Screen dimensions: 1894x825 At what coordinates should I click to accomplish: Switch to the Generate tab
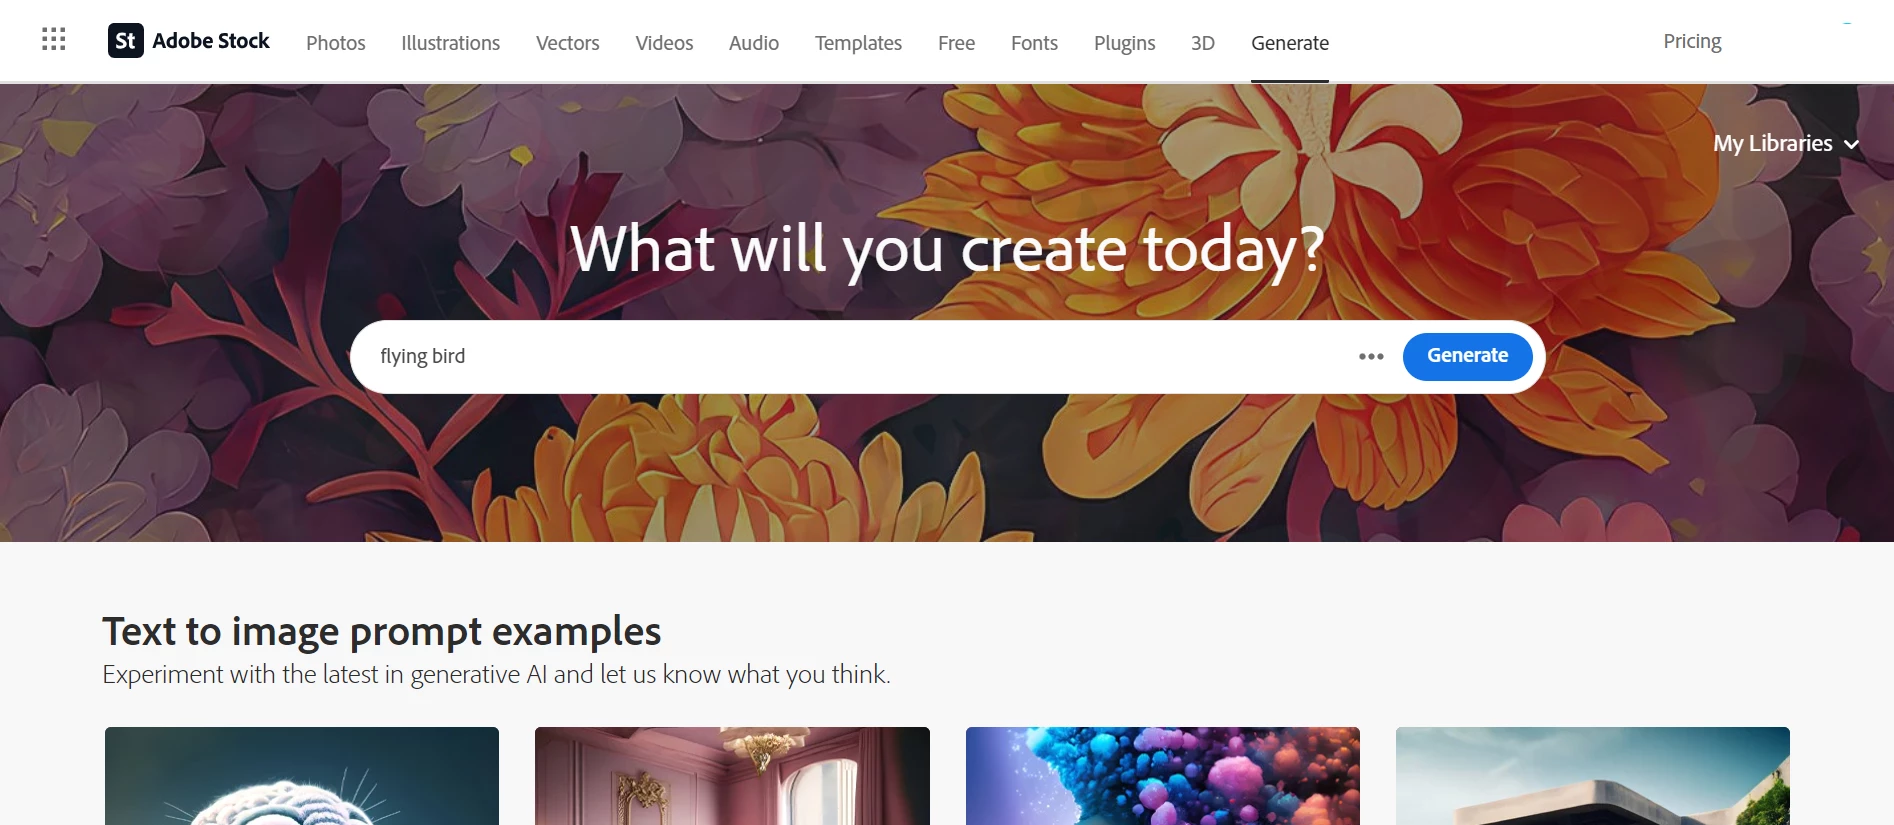pos(1290,43)
